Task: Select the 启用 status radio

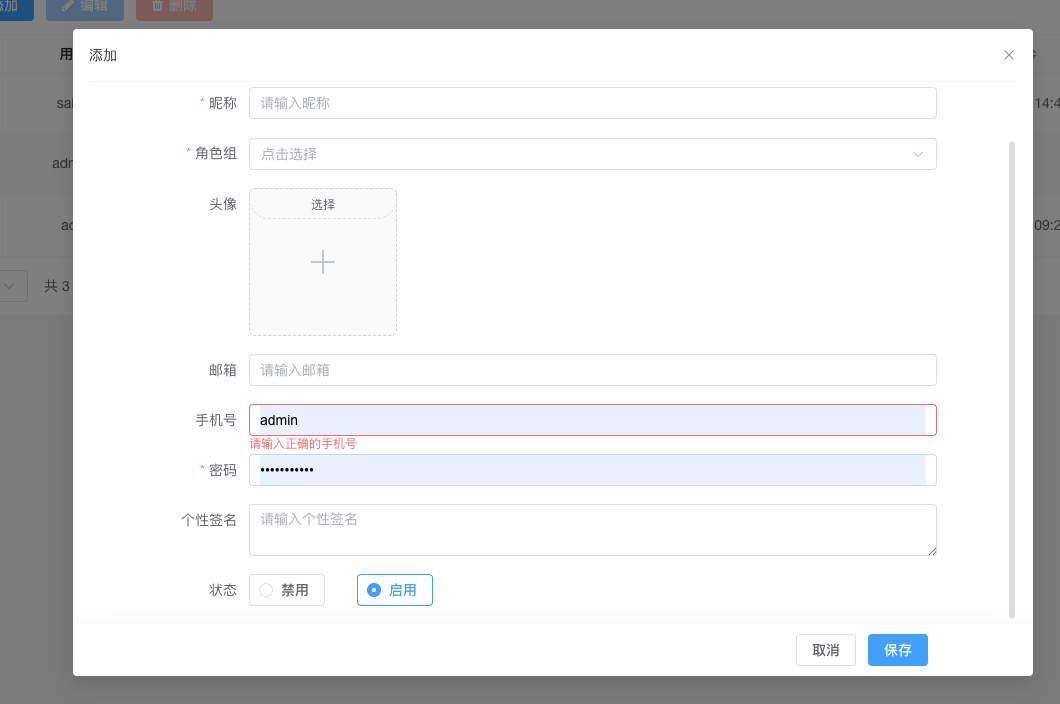Action: click(395, 590)
